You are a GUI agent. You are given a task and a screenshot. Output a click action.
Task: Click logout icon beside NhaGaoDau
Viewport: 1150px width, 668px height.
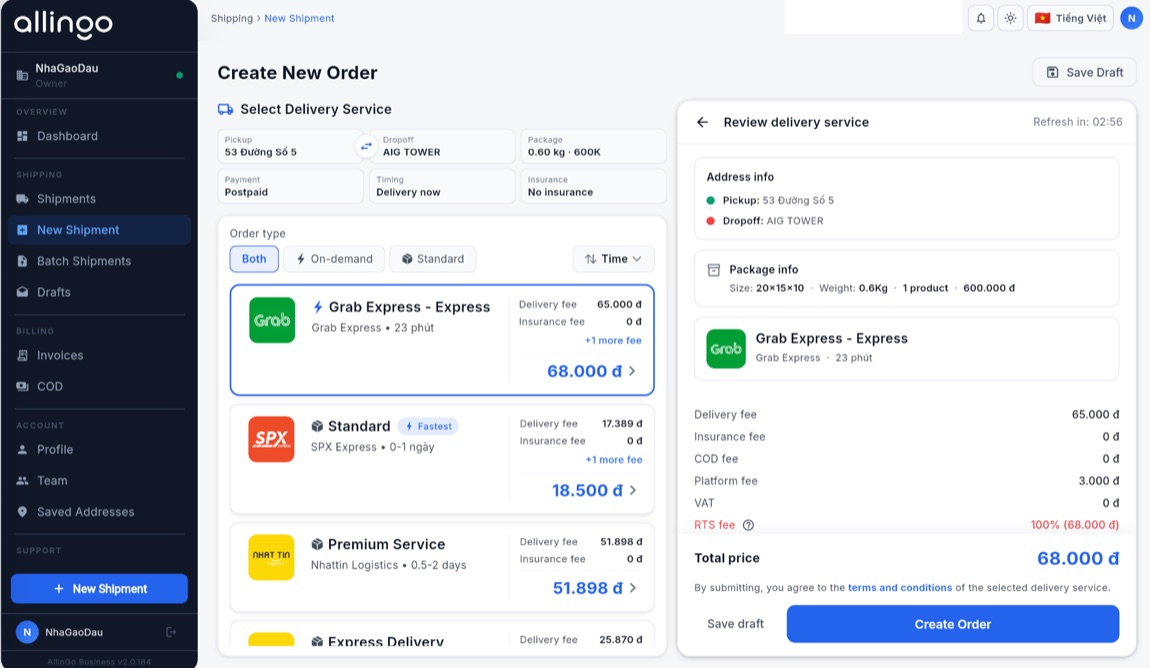tap(171, 632)
